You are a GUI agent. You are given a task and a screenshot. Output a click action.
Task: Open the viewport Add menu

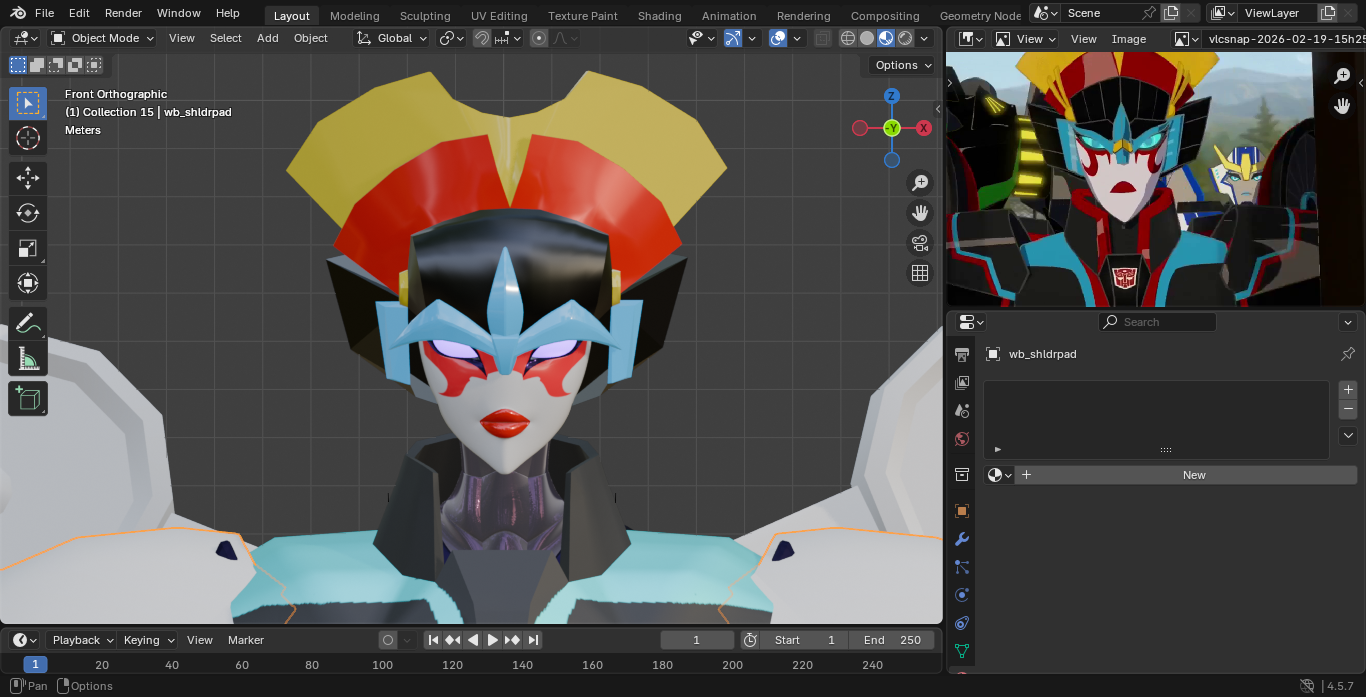tap(268, 38)
